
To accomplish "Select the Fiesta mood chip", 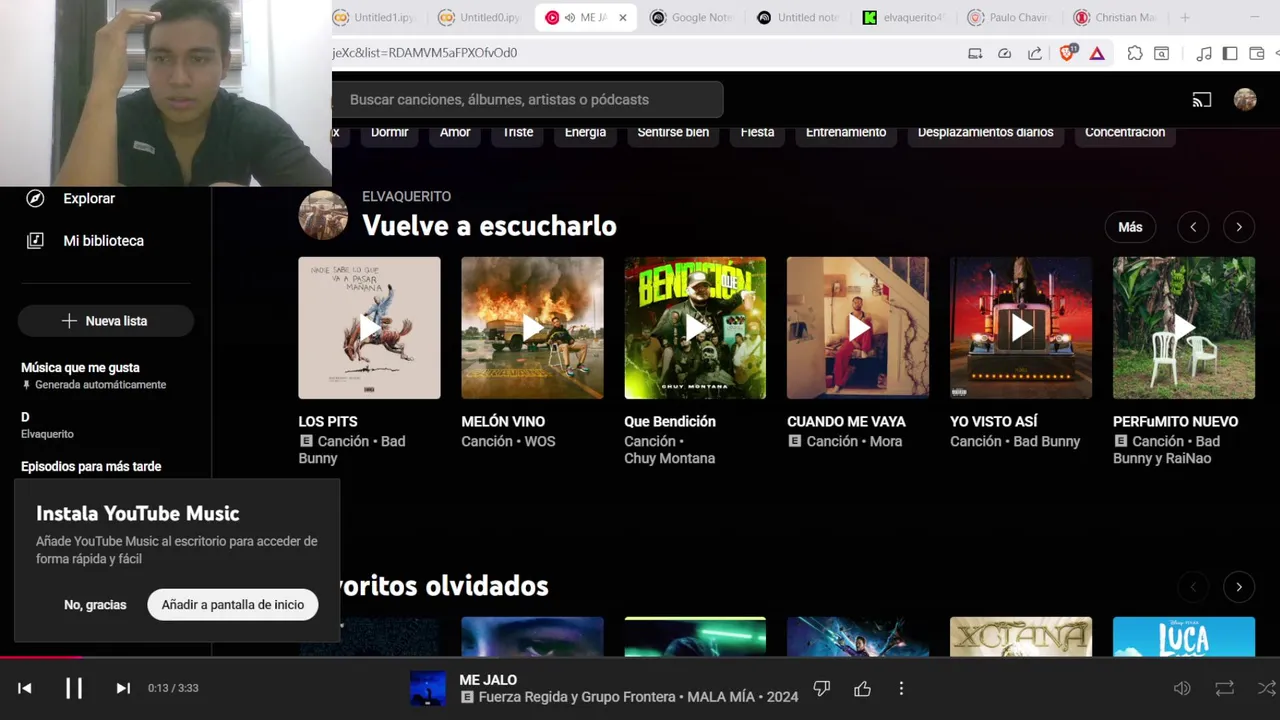I will click(x=757, y=132).
